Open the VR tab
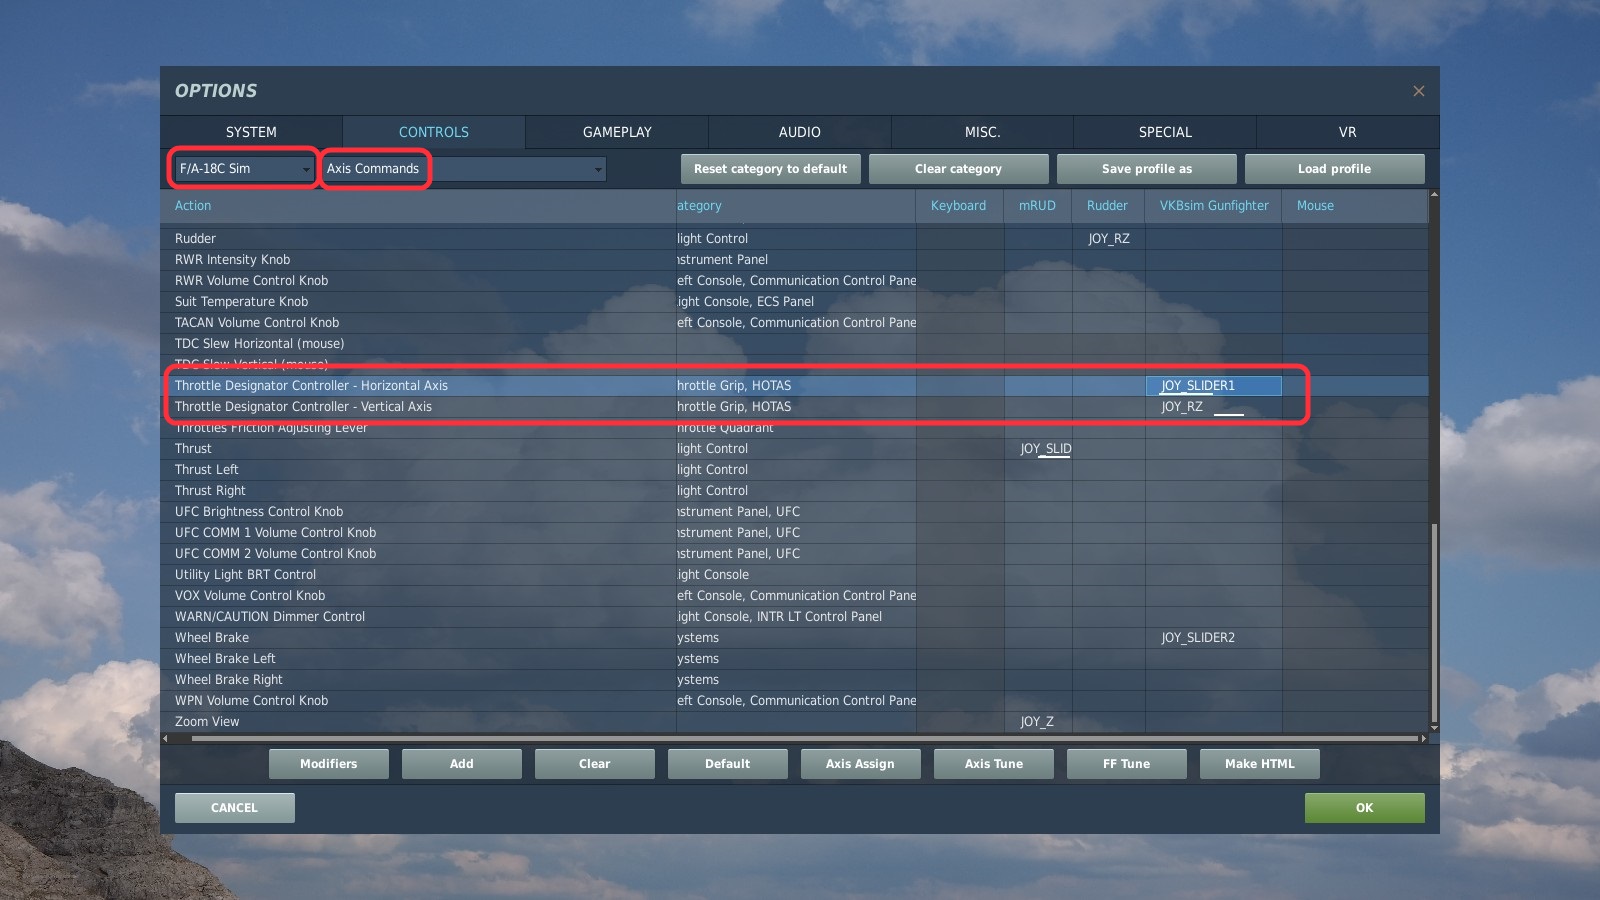 (1347, 132)
